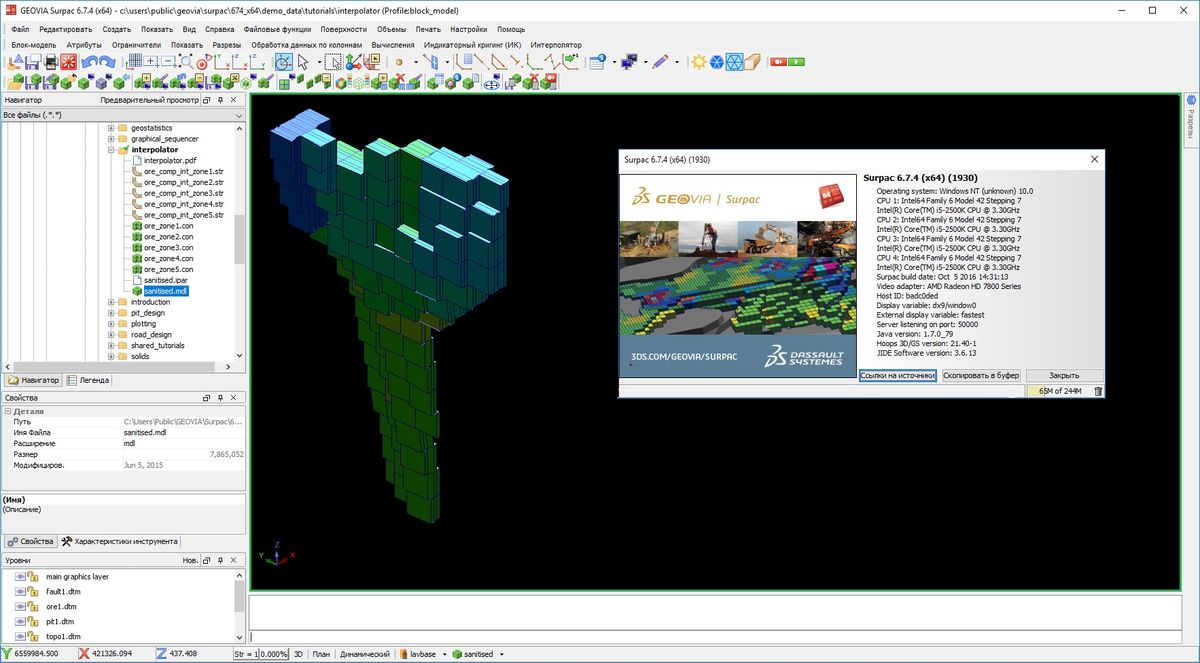Click the Скопировать в буфер button

tap(981, 375)
